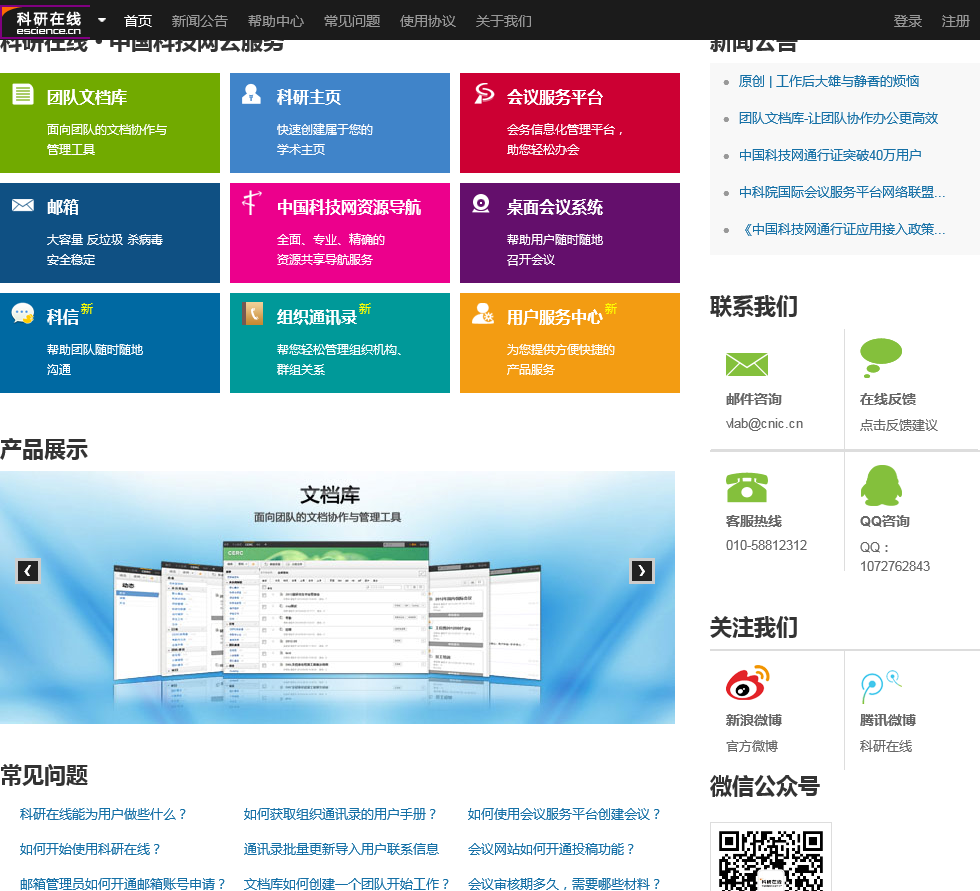Click the 邮箱 envelope icon
Image resolution: width=980 pixels, height=891 pixels.
[23, 205]
